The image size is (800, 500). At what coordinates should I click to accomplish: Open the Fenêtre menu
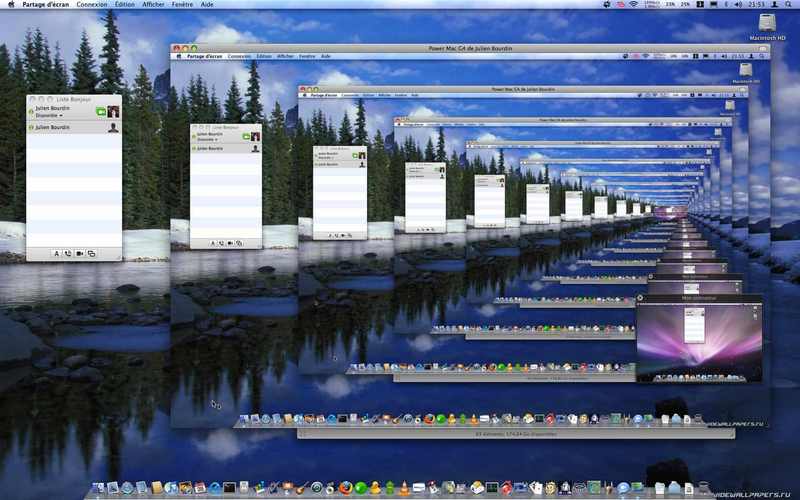pyautogui.click(x=182, y=4)
